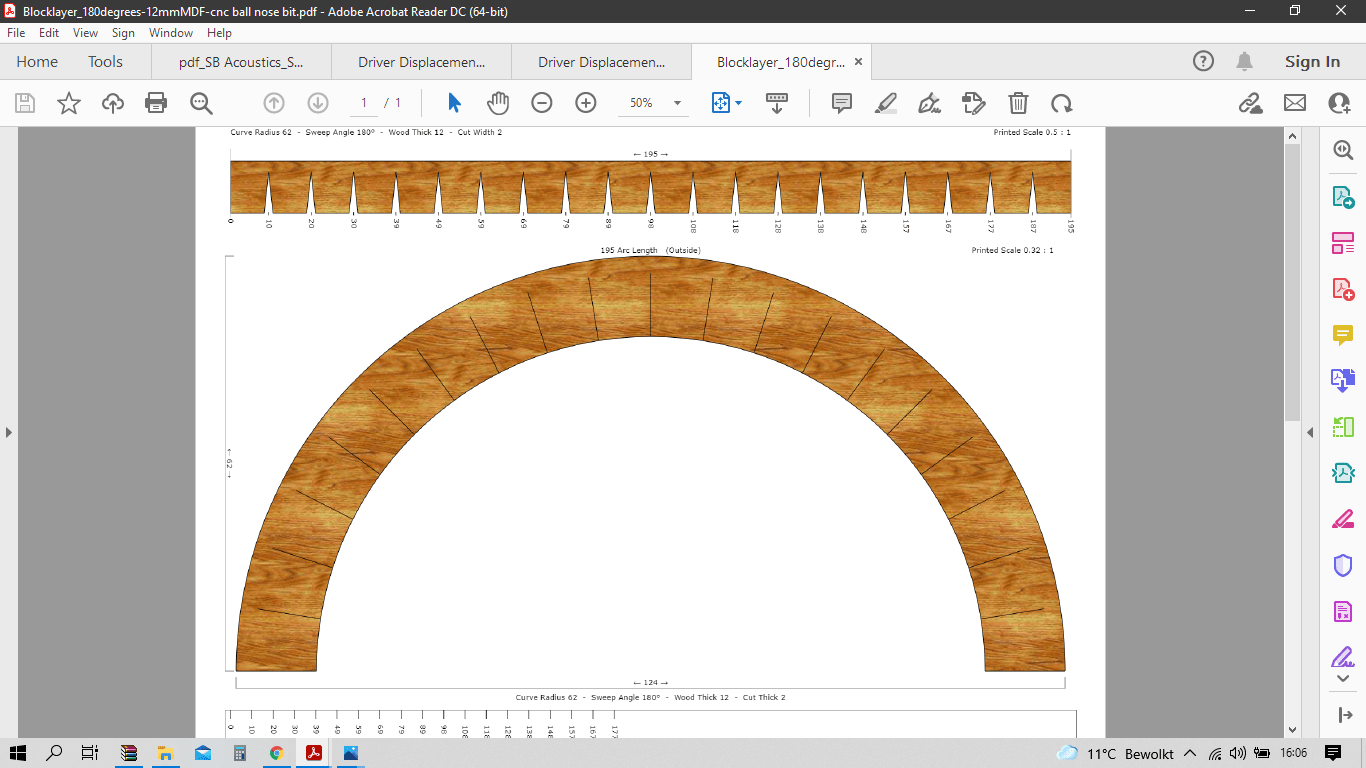Open the zoom percentage dropdown arrow
This screenshot has height=768, width=1366.
(x=677, y=103)
